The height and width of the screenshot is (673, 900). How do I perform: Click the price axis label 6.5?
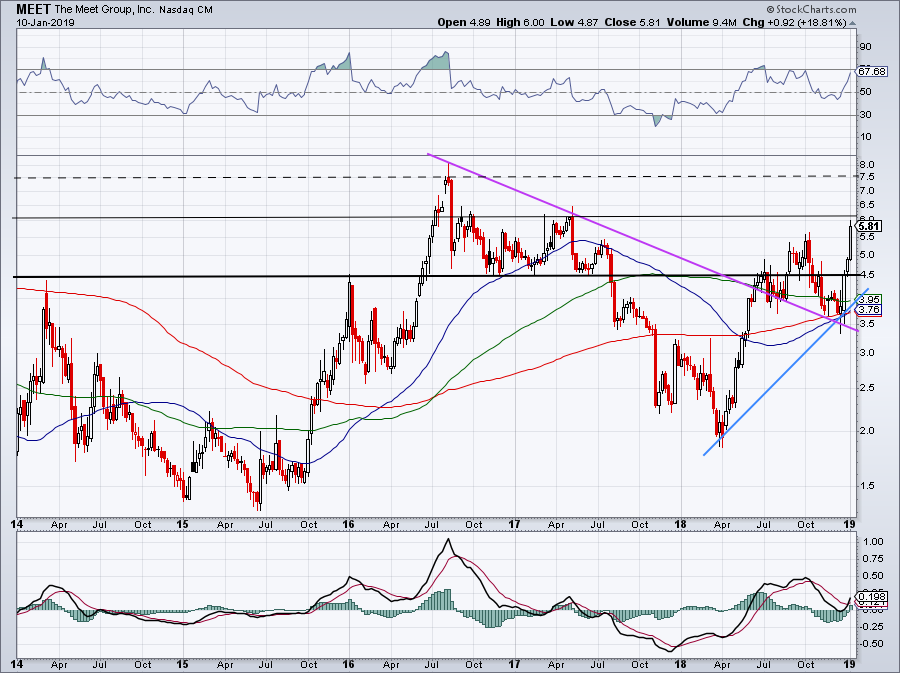pos(867,205)
